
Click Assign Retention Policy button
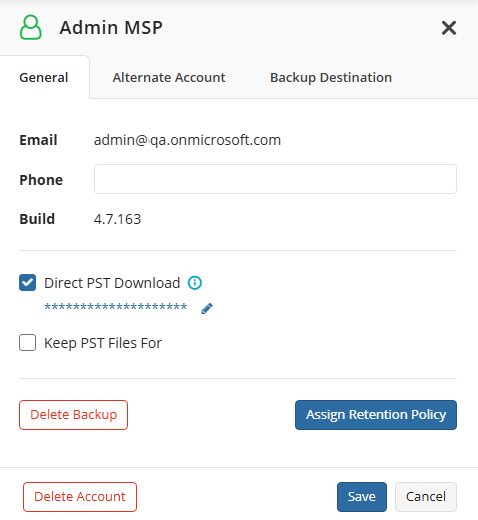pyautogui.click(x=376, y=415)
